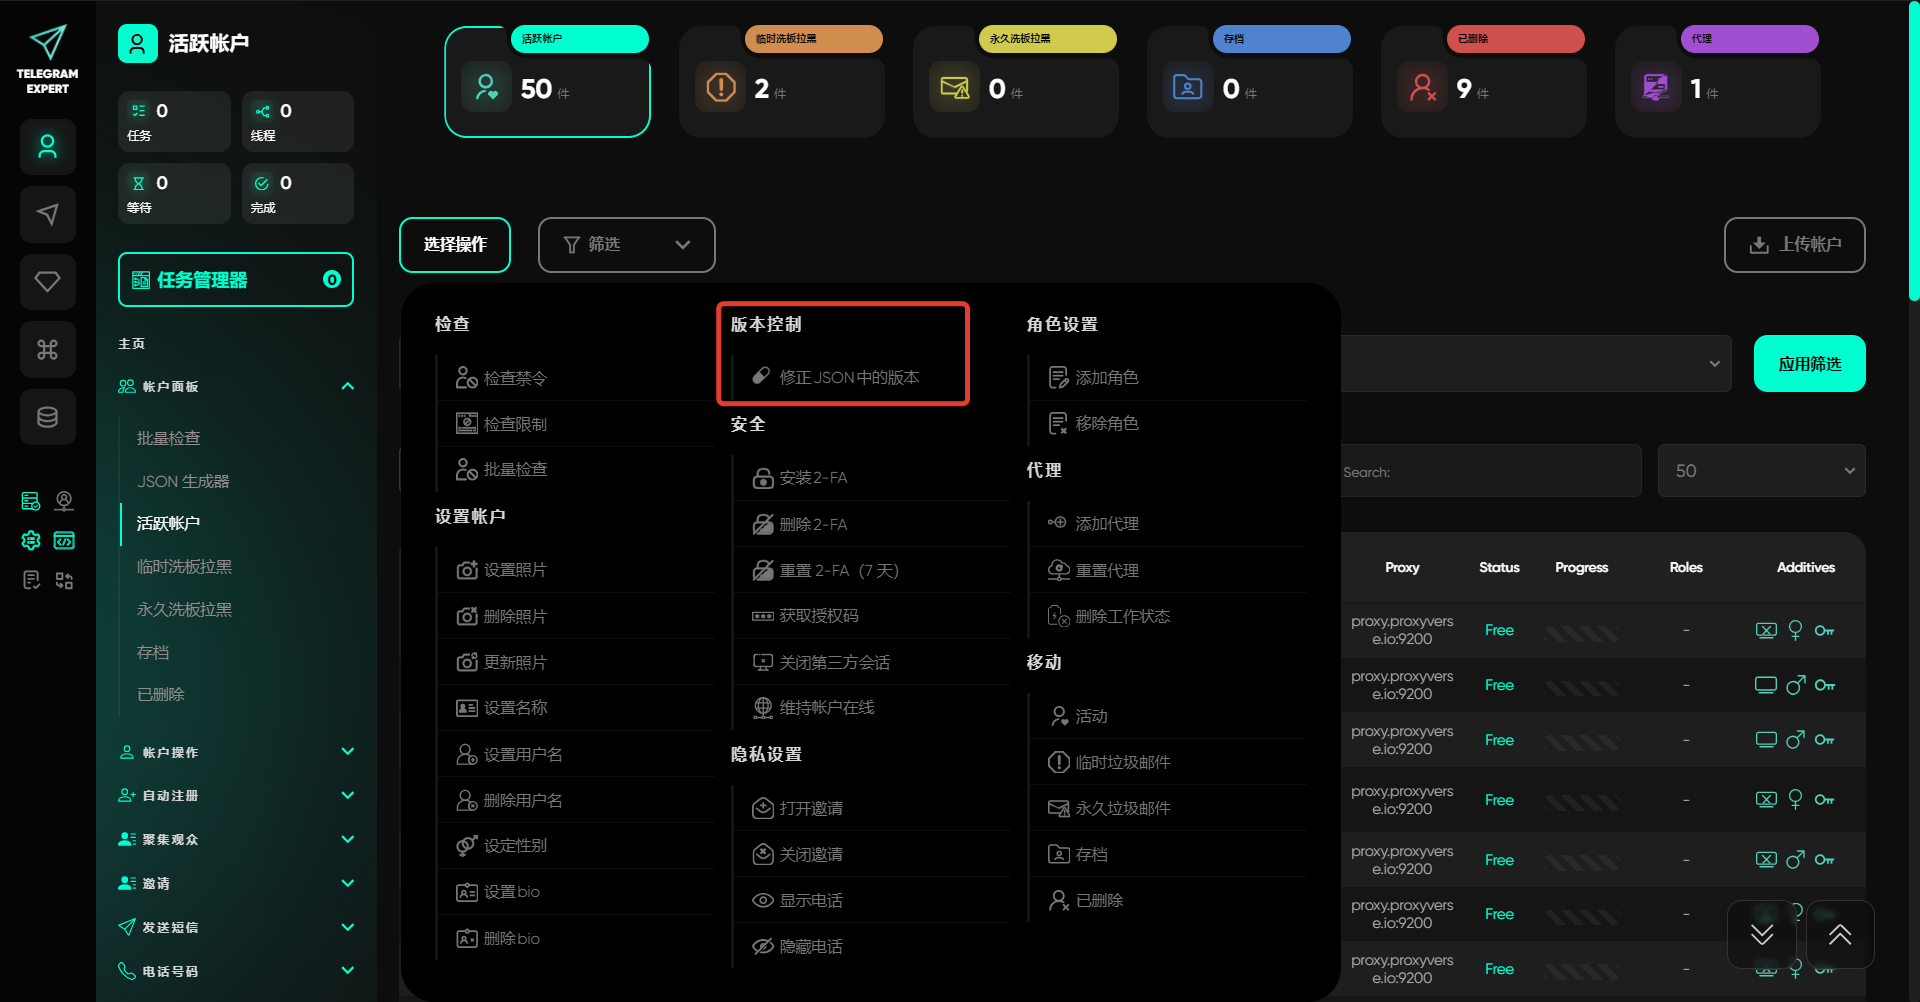Click the command symbol sidebar icon

(x=47, y=349)
